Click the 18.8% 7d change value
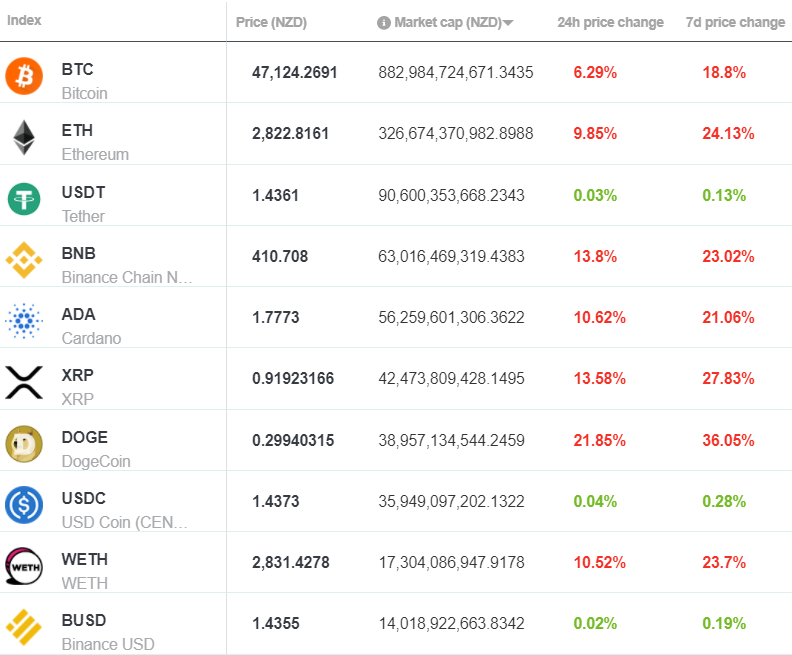 [724, 72]
